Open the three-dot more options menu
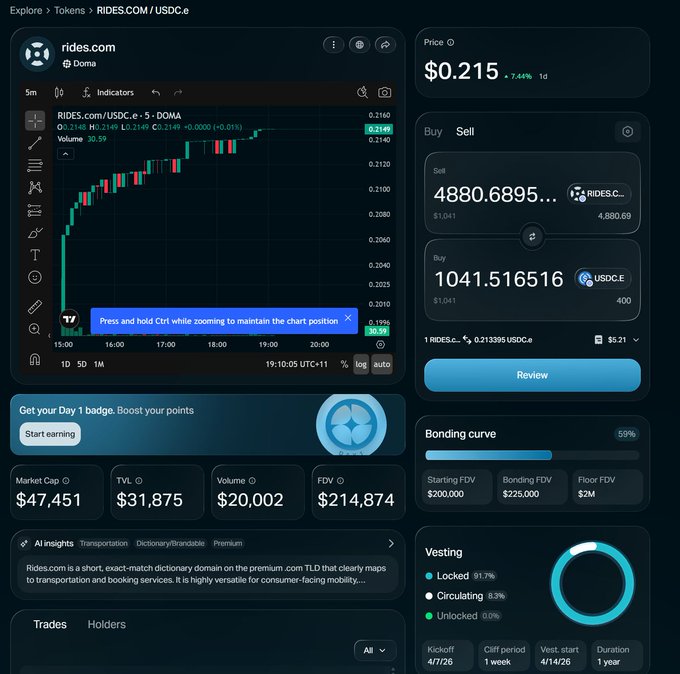Screen dimensions: 680x674 333,45
